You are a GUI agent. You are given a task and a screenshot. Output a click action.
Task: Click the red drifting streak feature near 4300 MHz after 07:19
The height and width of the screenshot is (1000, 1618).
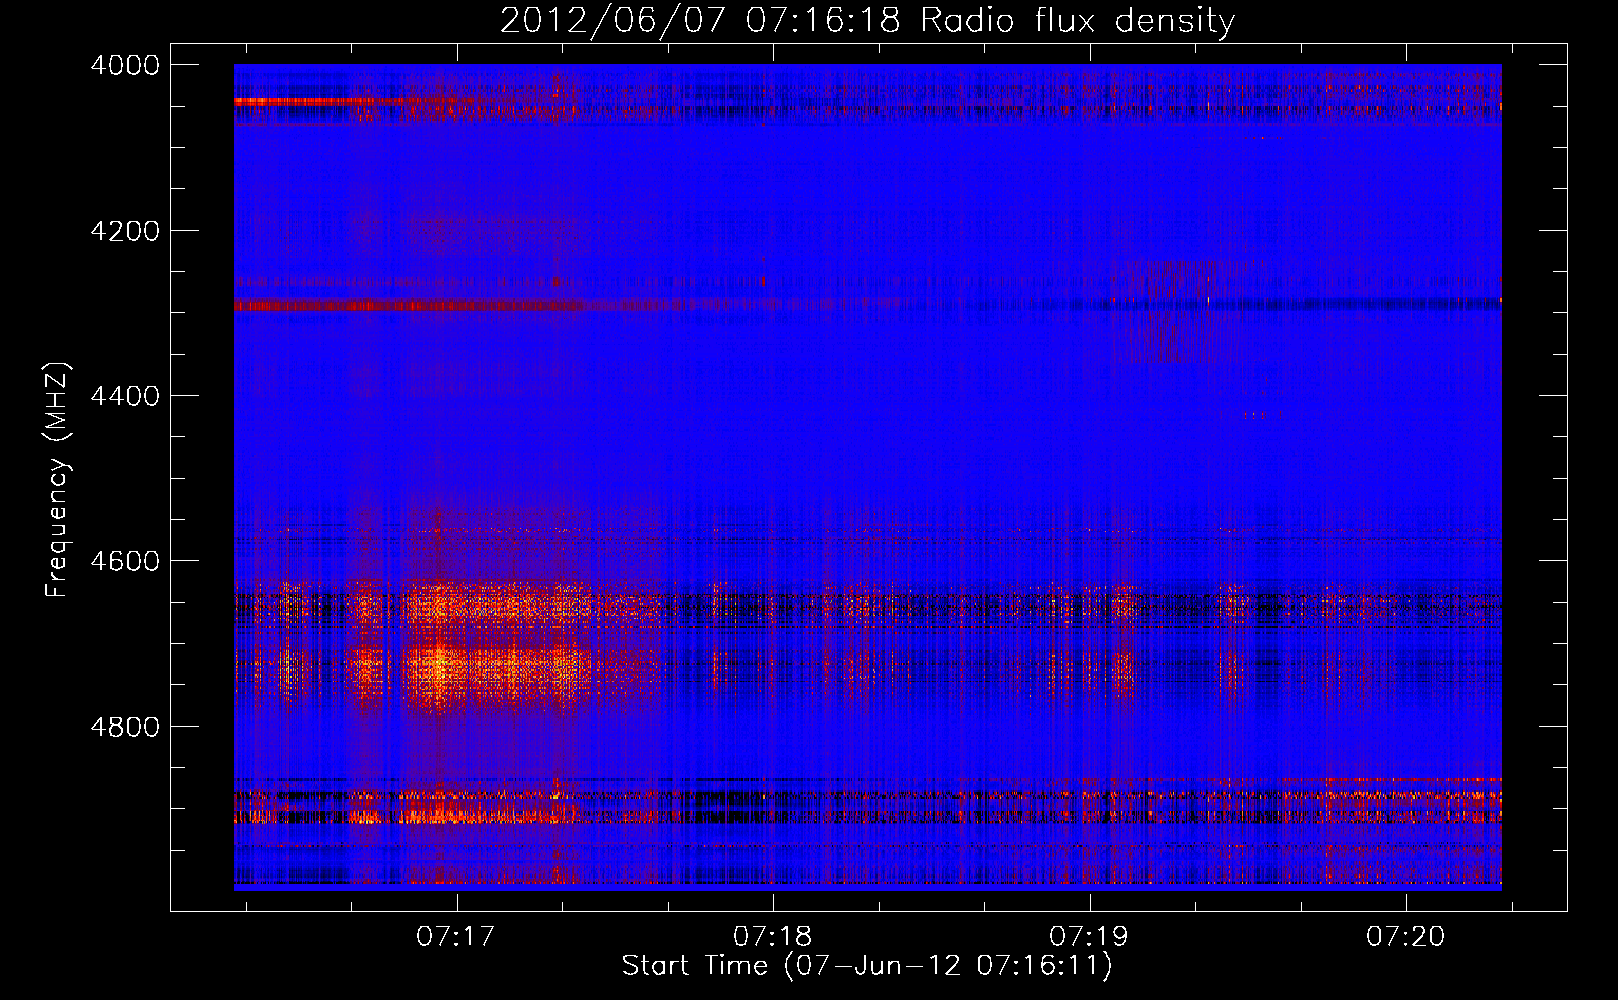pyautogui.click(x=1170, y=312)
